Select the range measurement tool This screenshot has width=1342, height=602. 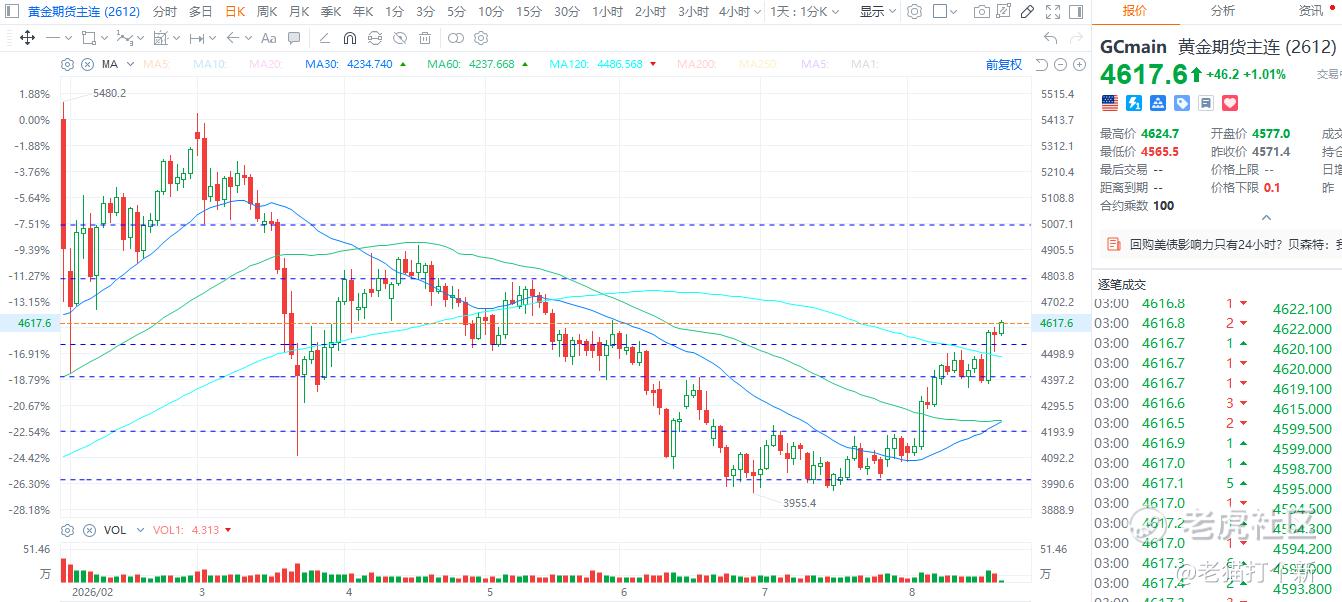196,38
